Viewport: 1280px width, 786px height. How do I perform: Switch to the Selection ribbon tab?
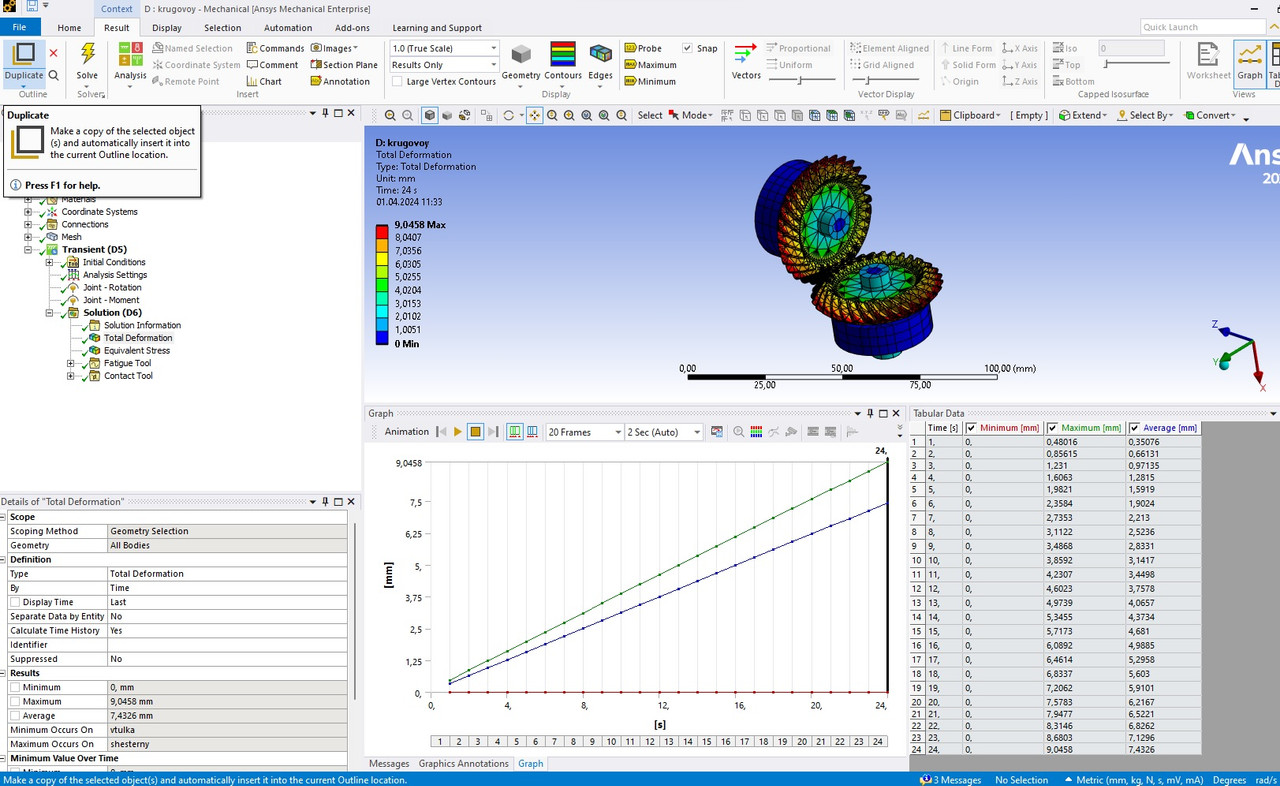click(x=222, y=28)
